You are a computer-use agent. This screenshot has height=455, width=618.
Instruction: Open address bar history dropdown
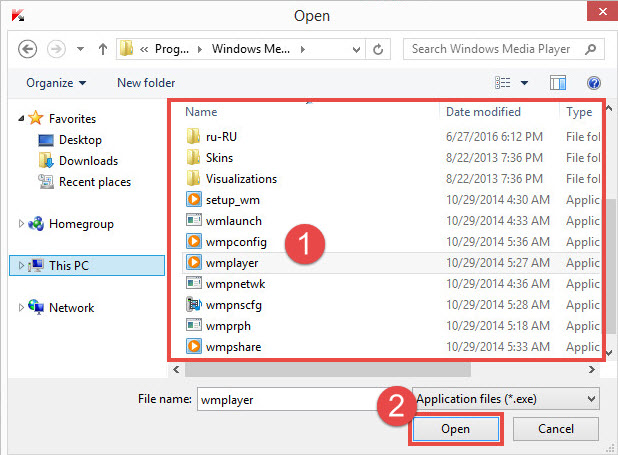tap(356, 49)
